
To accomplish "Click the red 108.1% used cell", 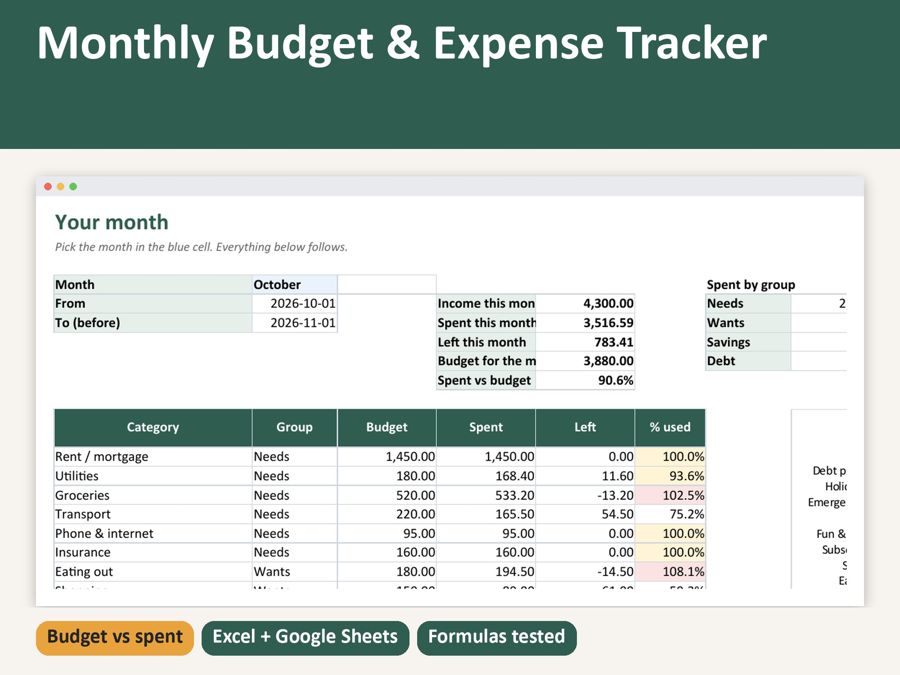I will [x=670, y=572].
